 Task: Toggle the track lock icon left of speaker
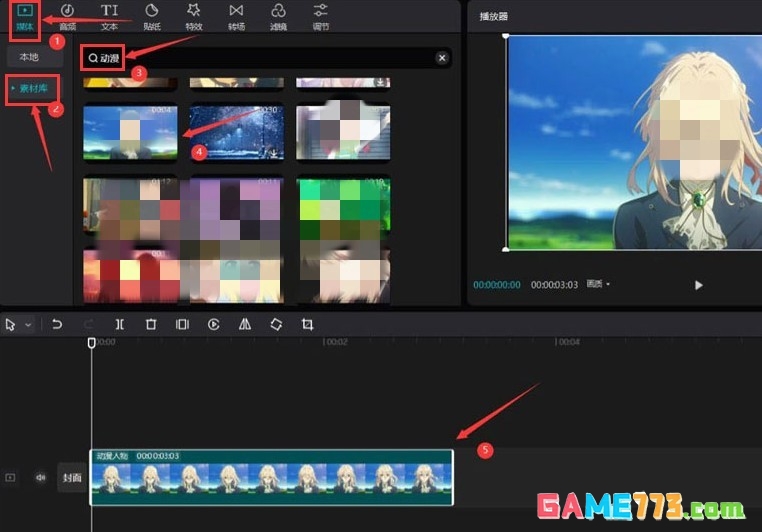pos(11,478)
